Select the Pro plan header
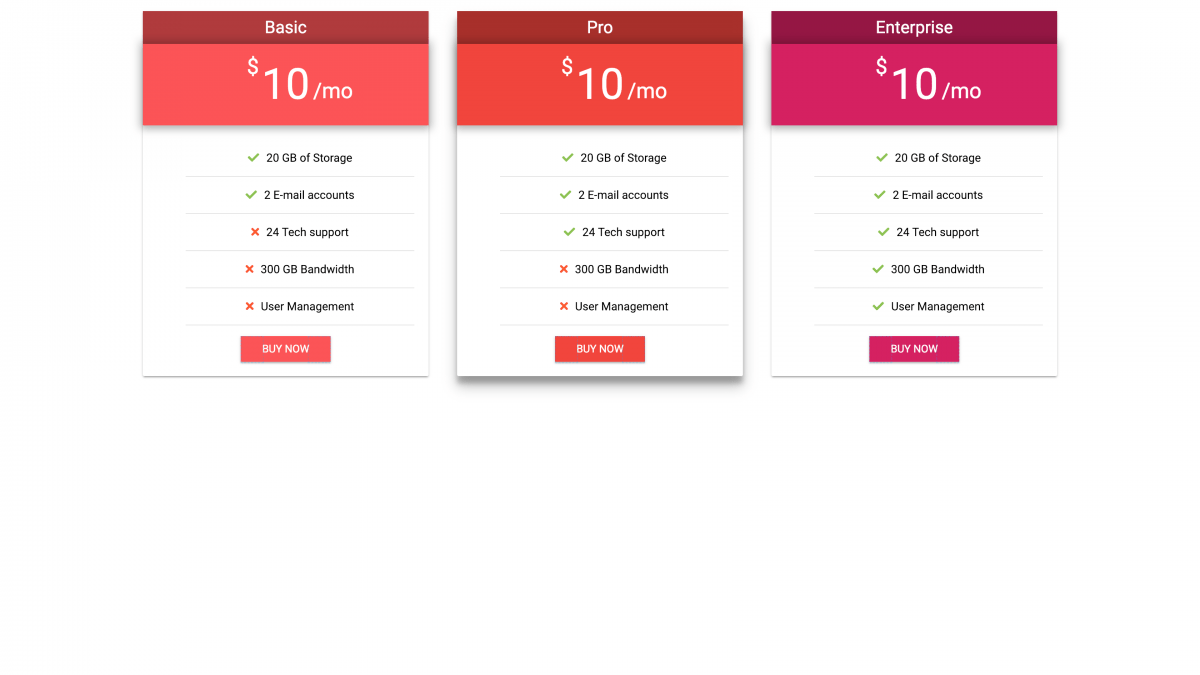Screen dimensions: 1200x675 pos(599,27)
